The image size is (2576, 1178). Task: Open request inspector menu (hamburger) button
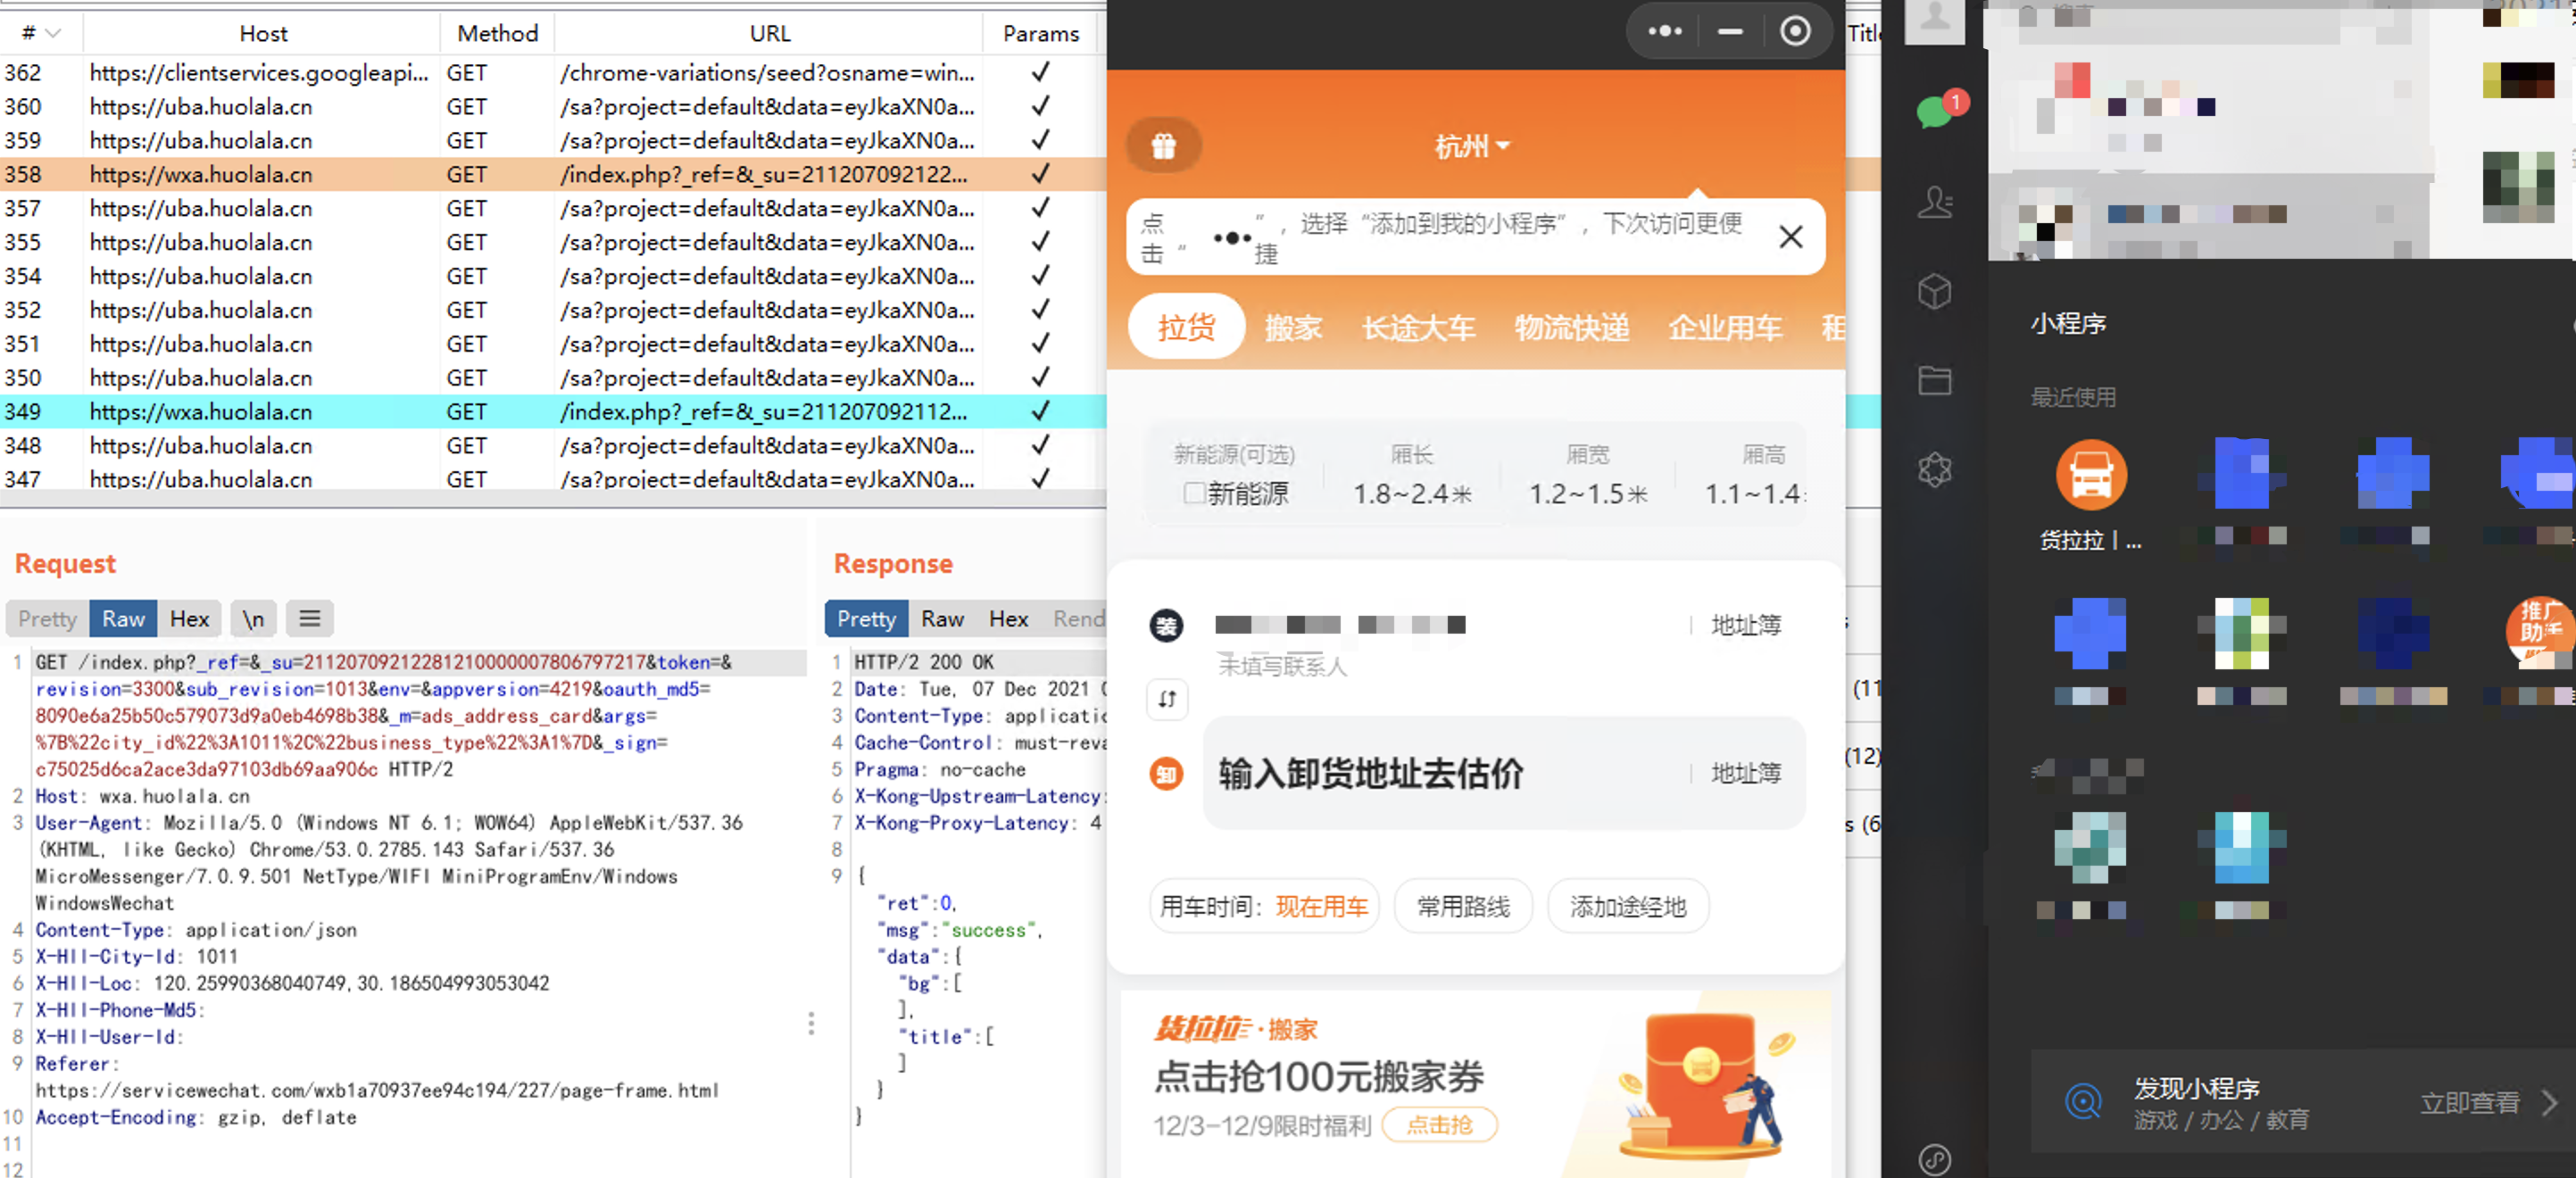(310, 619)
